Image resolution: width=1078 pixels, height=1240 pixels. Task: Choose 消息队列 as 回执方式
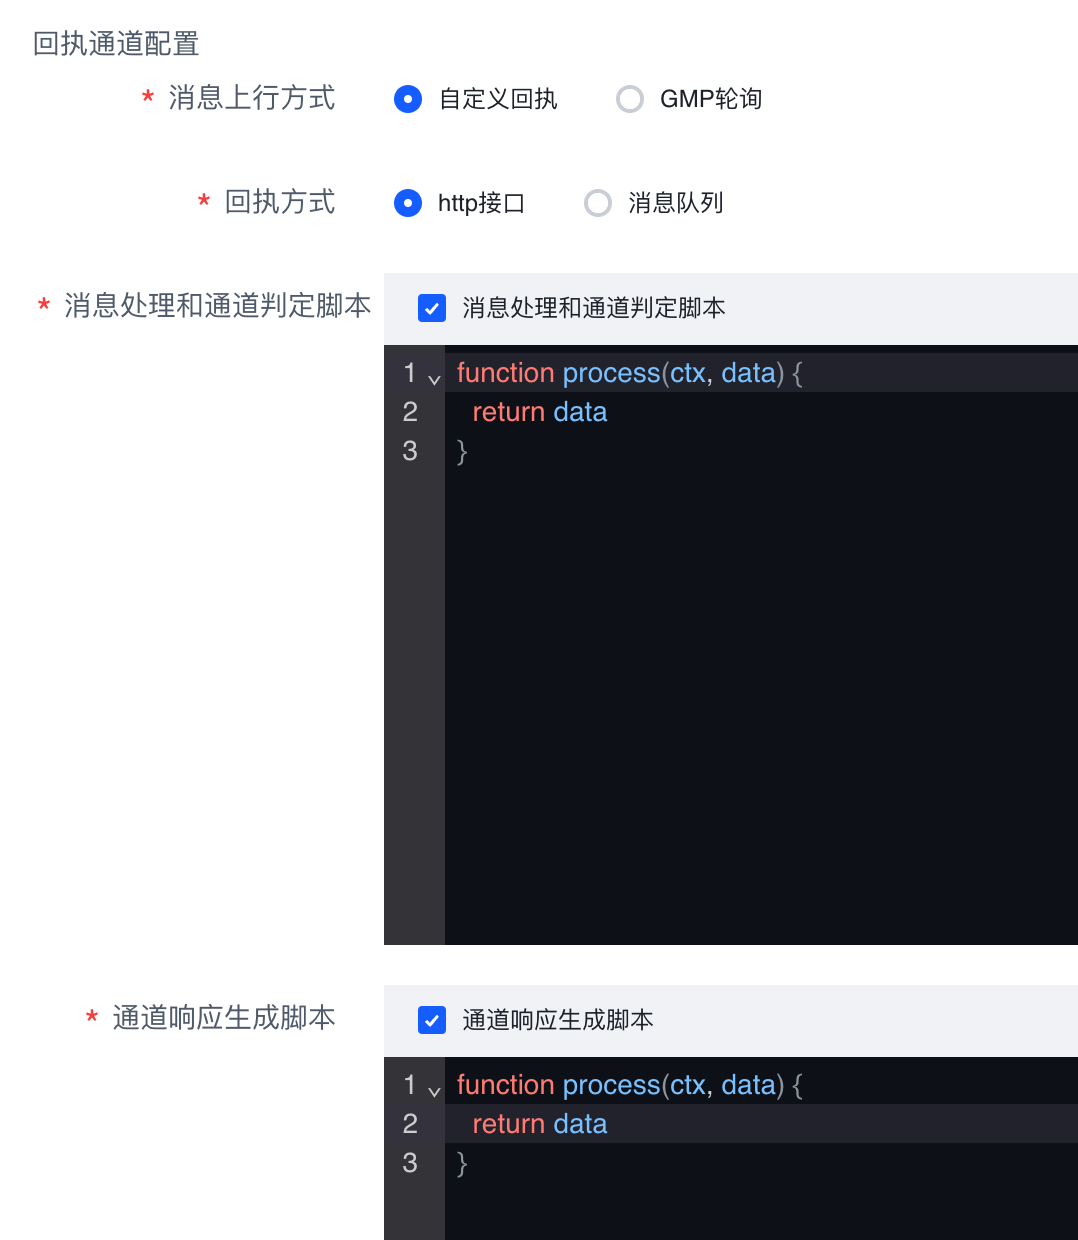pos(598,203)
